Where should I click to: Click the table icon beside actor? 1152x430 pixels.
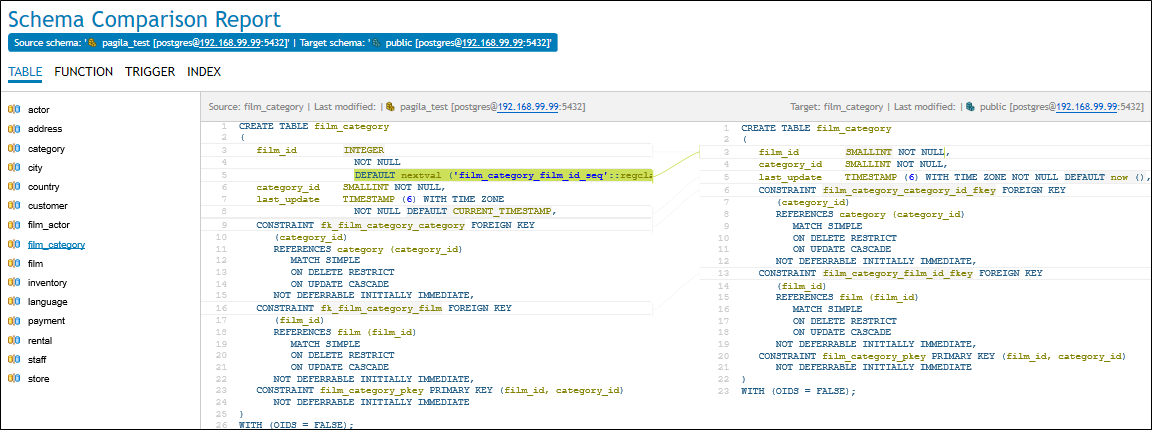coord(13,110)
